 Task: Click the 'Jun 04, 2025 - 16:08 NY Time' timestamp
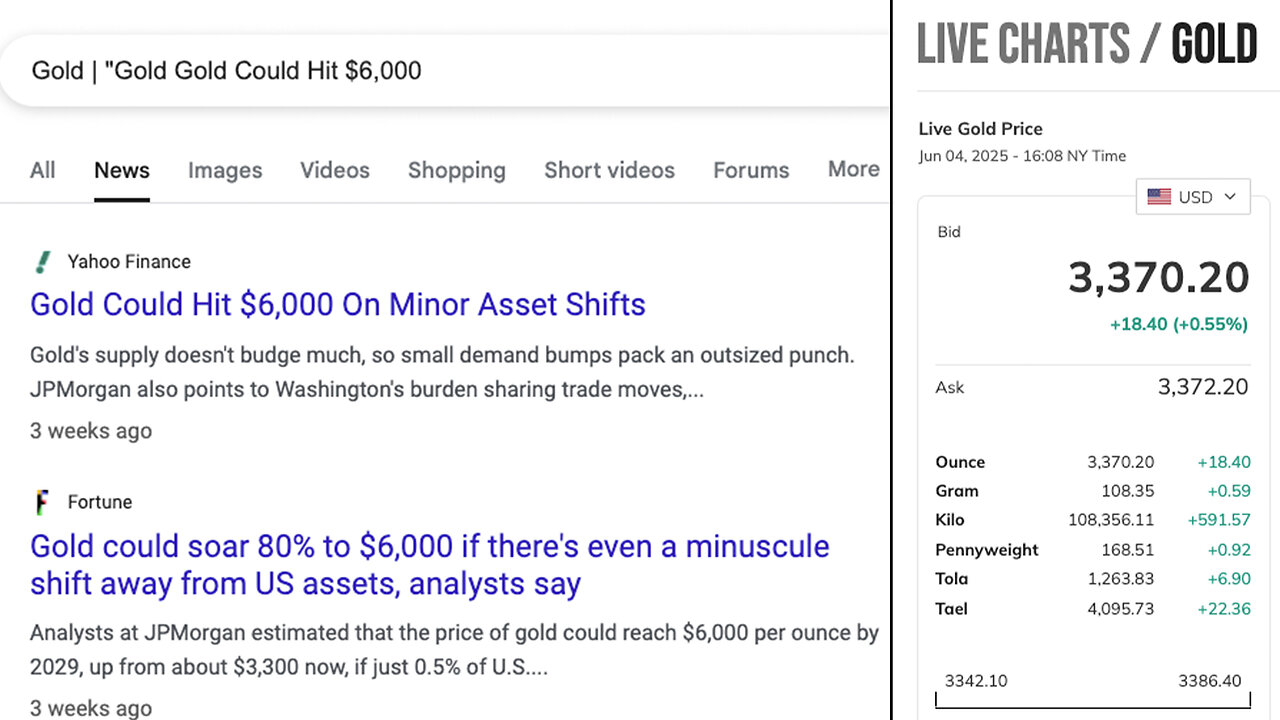pyautogui.click(x=1022, y=156)
